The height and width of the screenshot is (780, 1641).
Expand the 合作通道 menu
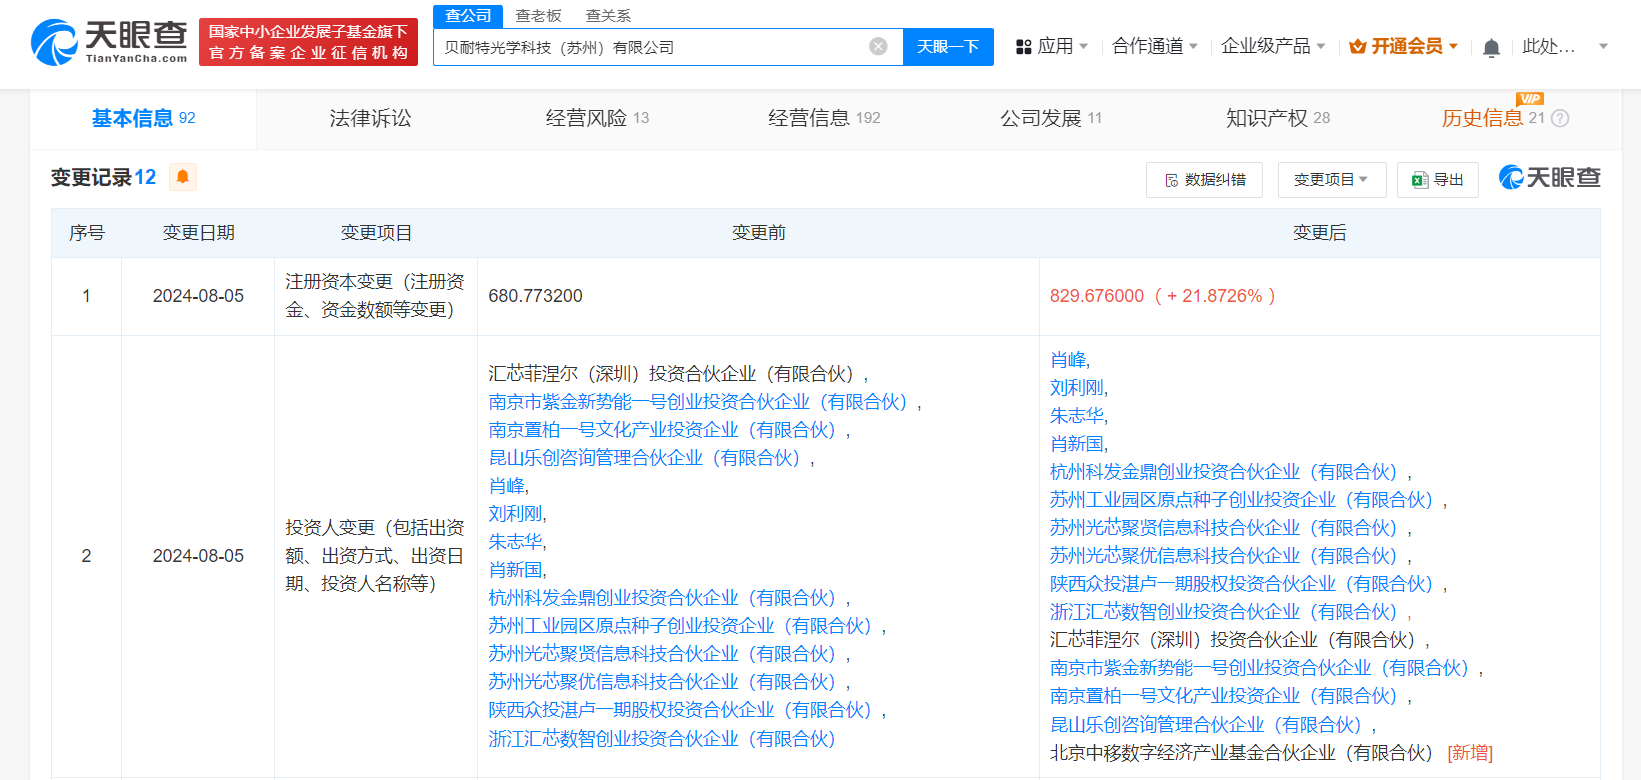pyautogui.click(x=1155, y=46)
